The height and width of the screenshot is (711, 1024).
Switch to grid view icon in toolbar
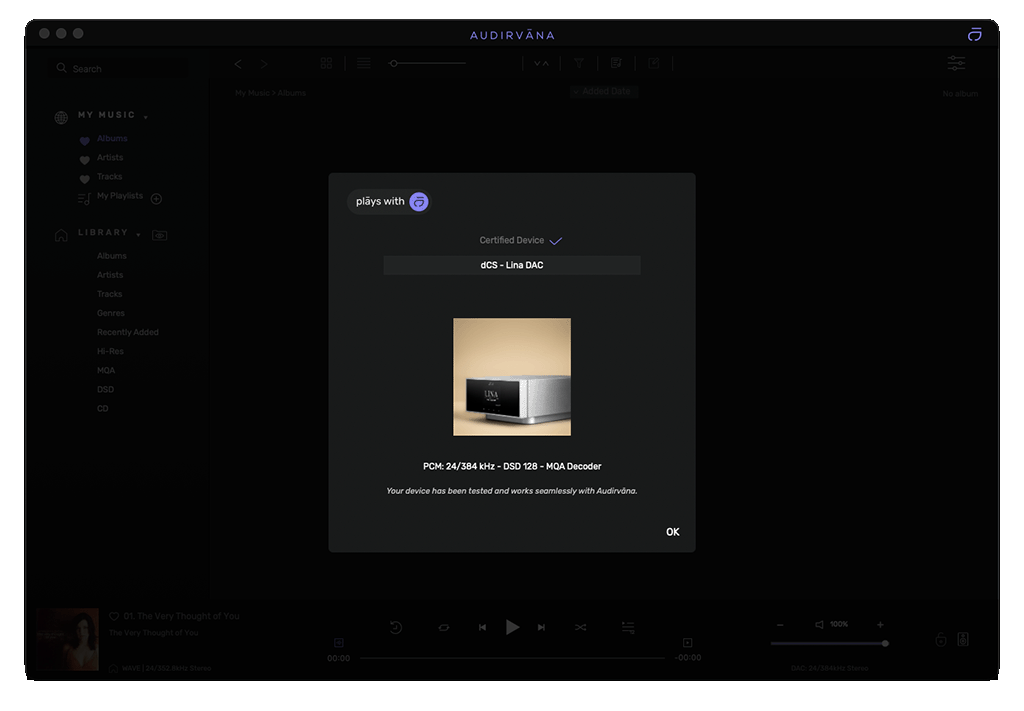coord(326,63)
